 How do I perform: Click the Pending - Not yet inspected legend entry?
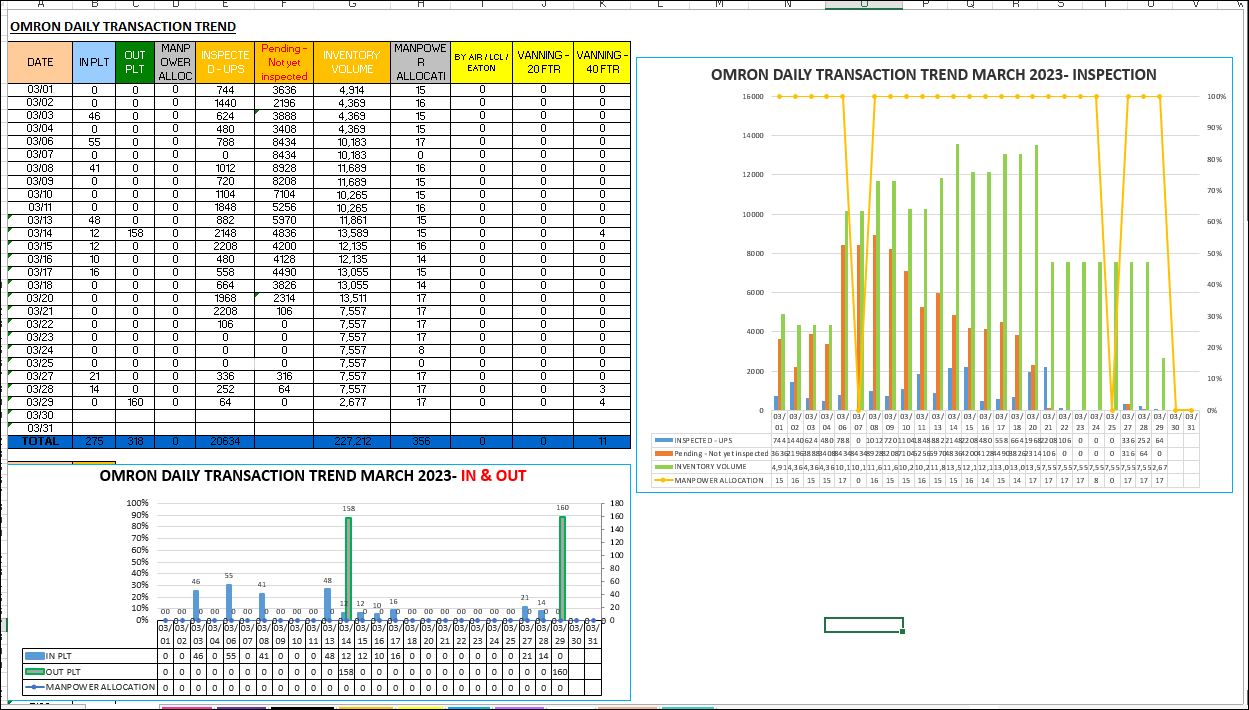pyautogui.click(x=710, y=453)
